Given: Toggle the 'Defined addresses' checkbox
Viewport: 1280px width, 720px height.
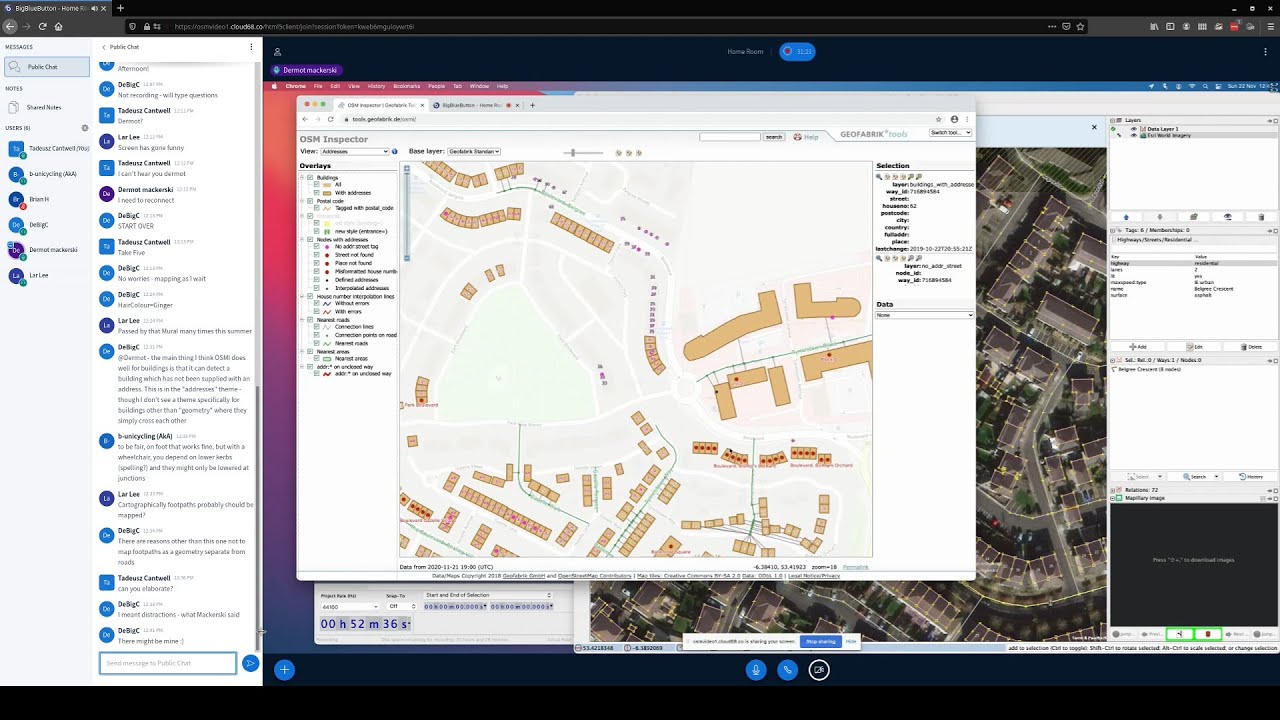Looking at the screenshot, I should click(318, 280).
